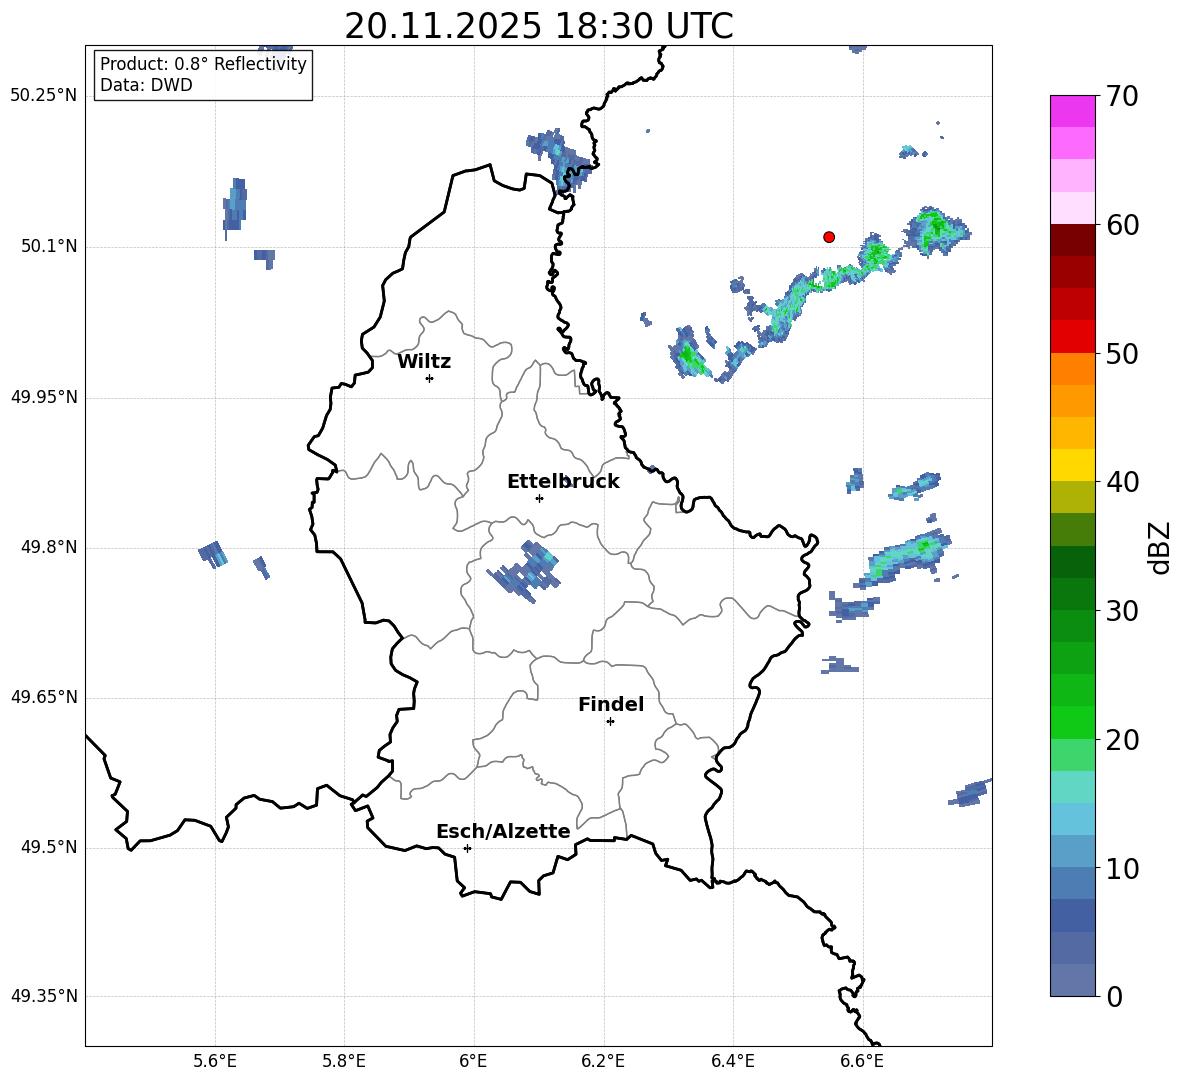1184x1081 pixels.
Task: Click the 50.25°N latitude label
Action: coord(44,96)
